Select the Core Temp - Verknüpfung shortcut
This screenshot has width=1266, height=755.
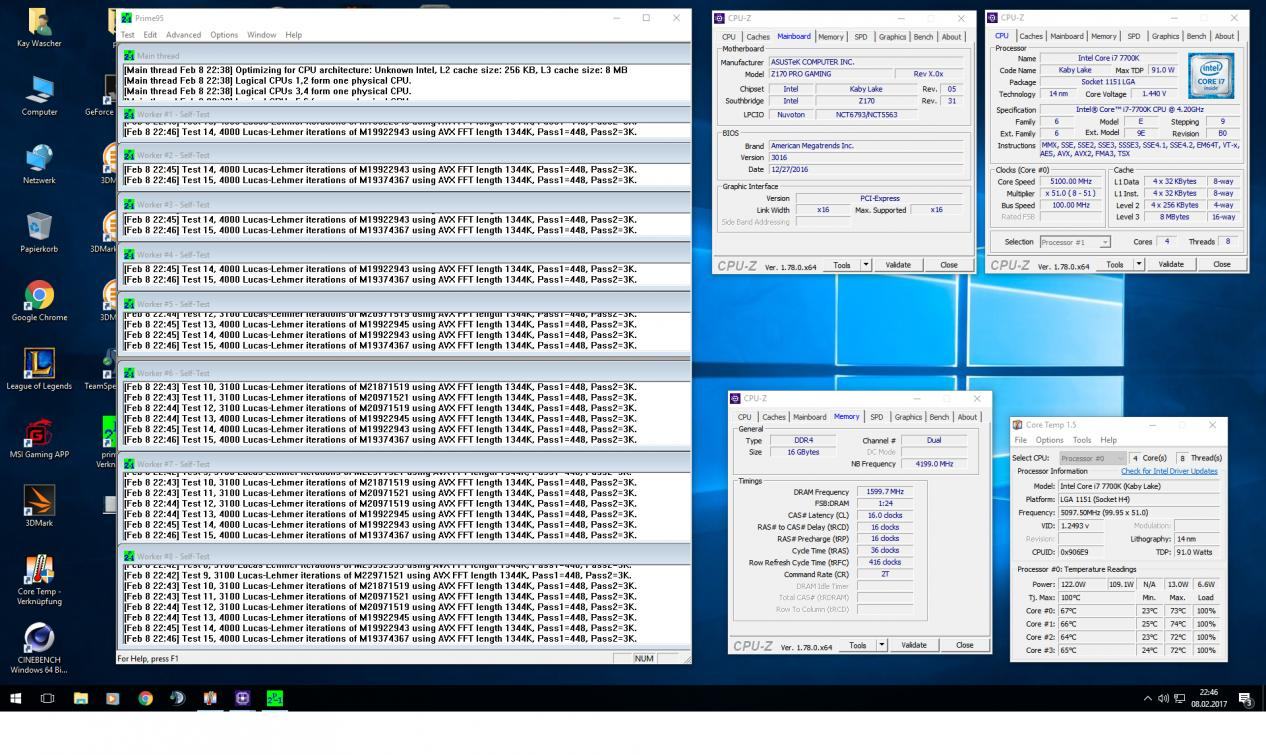point(39,580)
